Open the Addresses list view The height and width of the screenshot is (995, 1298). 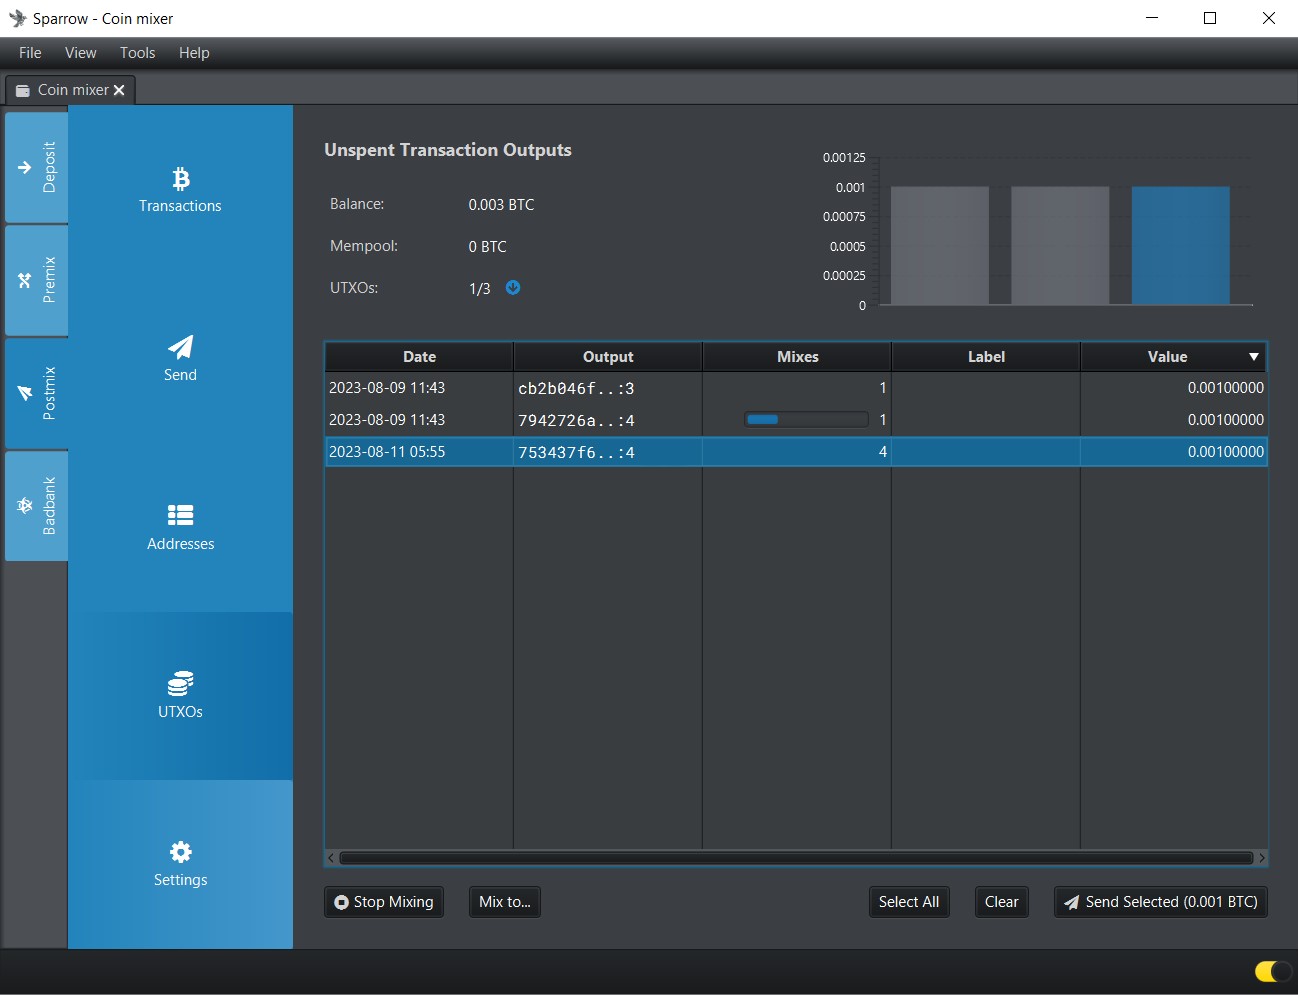pos(180,527)
